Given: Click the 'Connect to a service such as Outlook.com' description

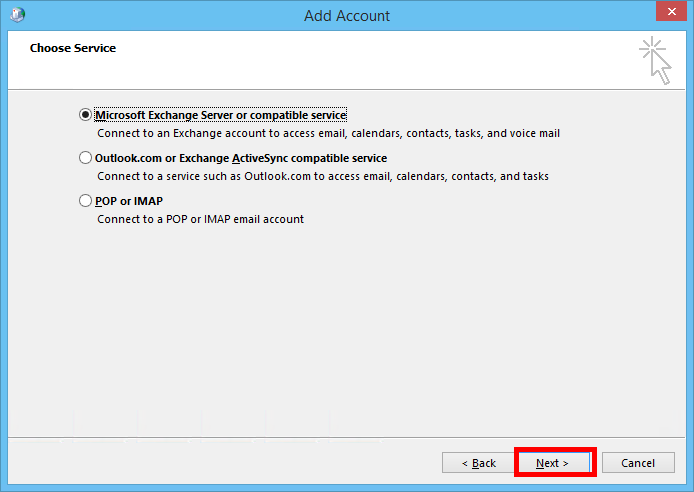Looking at the screenshot, I should tap(322, 176).
